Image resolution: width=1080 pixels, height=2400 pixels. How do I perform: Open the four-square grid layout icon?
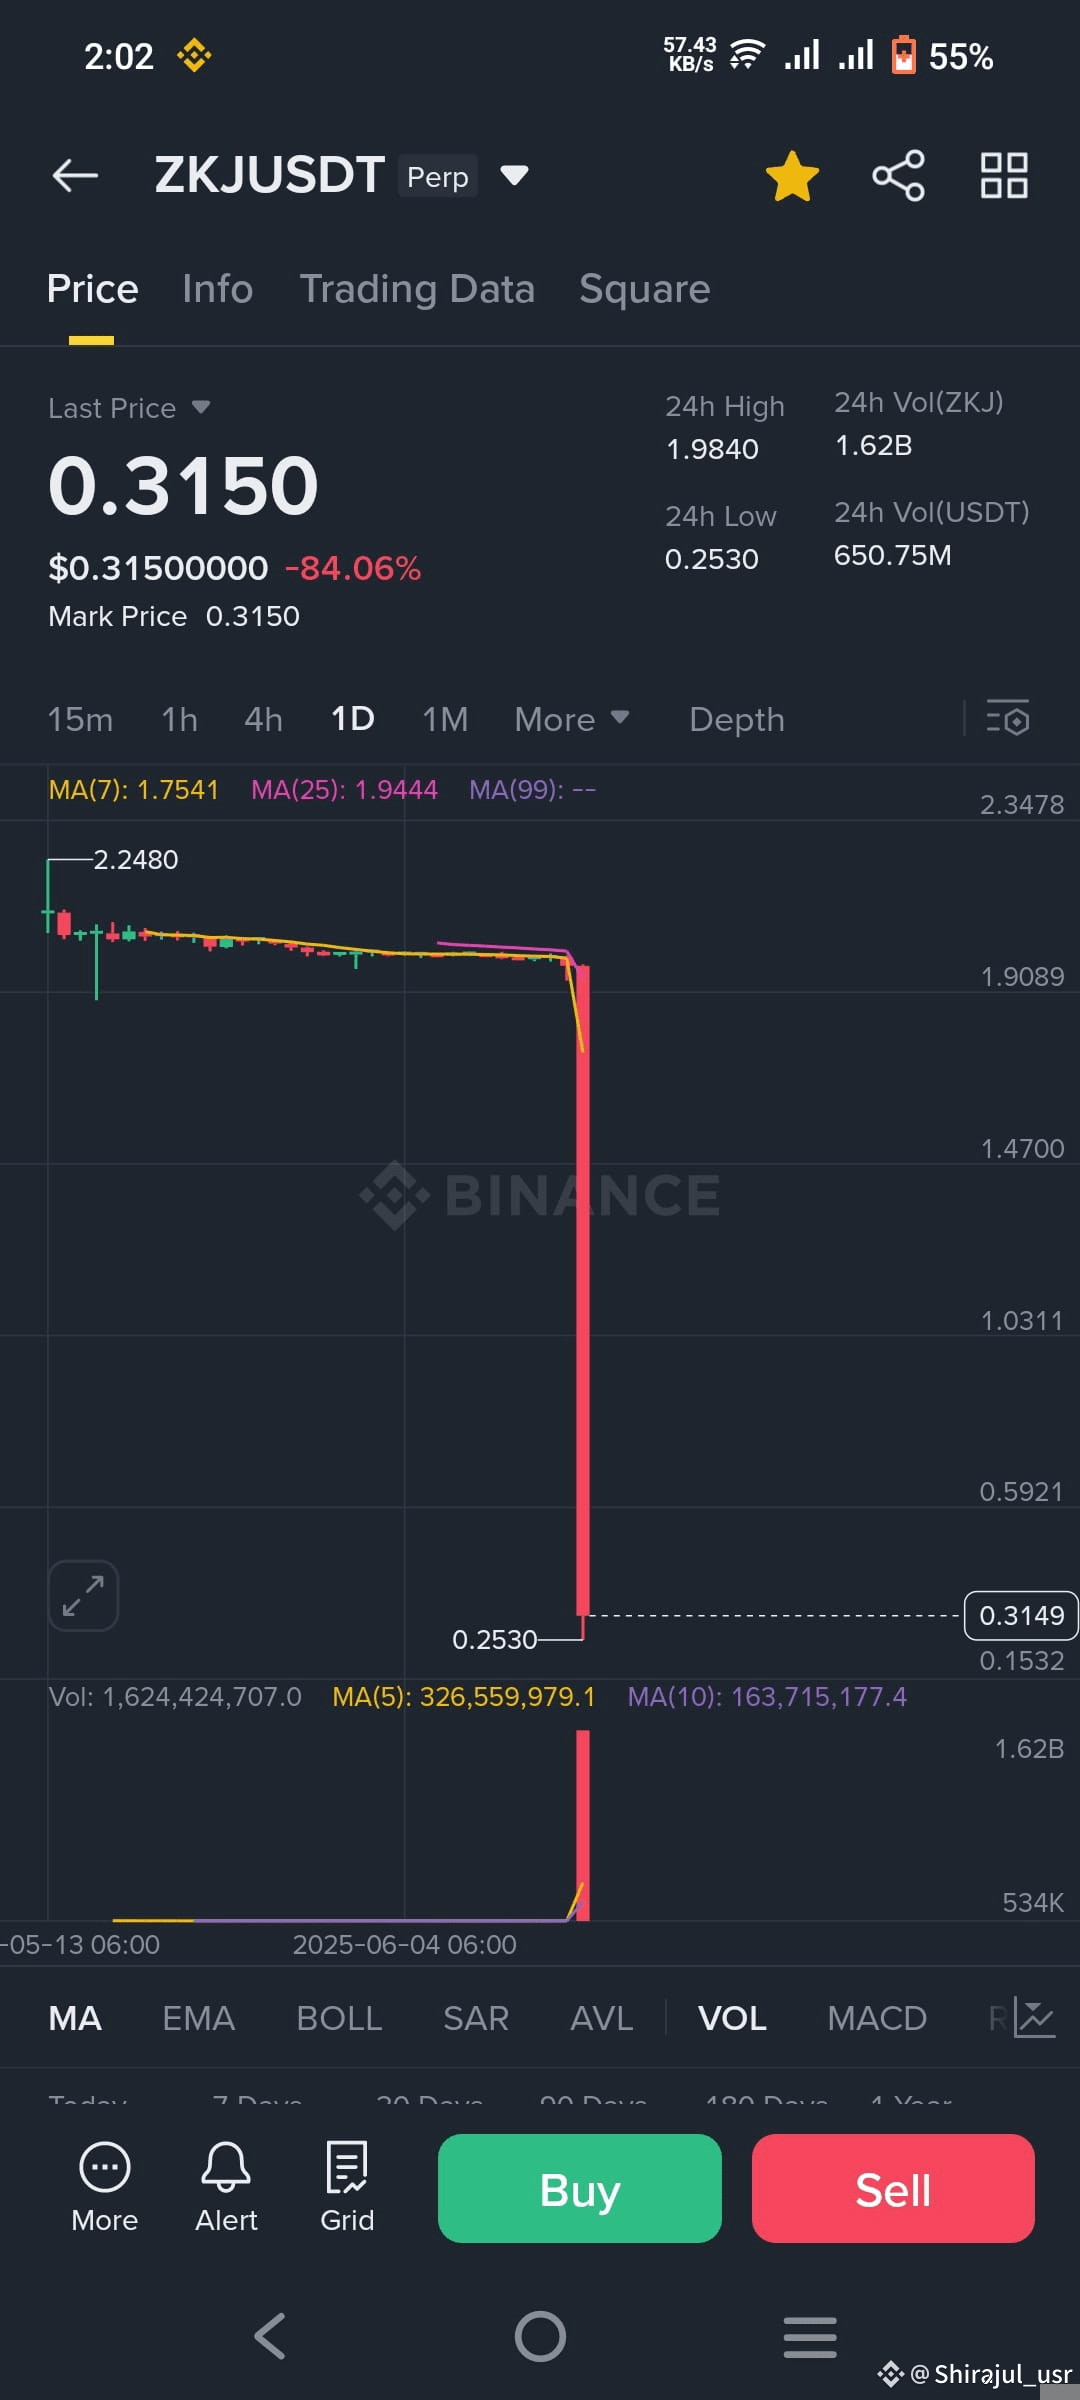click(1004, 176)
